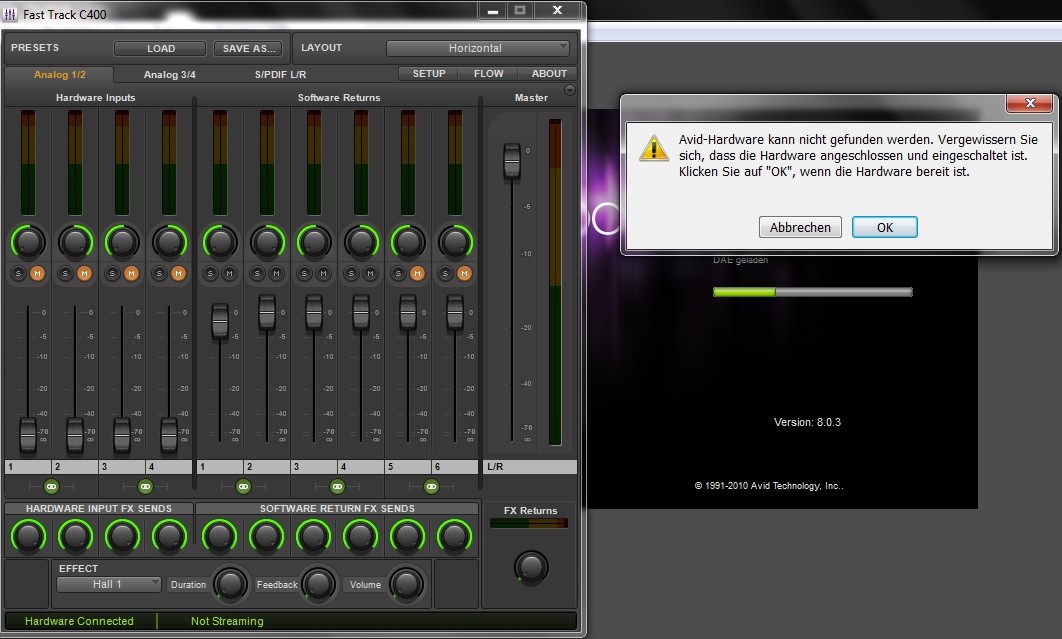Click the Master L/R fader handle
This screenshot has height=639, width=1062.
click(x=511, y=161)
